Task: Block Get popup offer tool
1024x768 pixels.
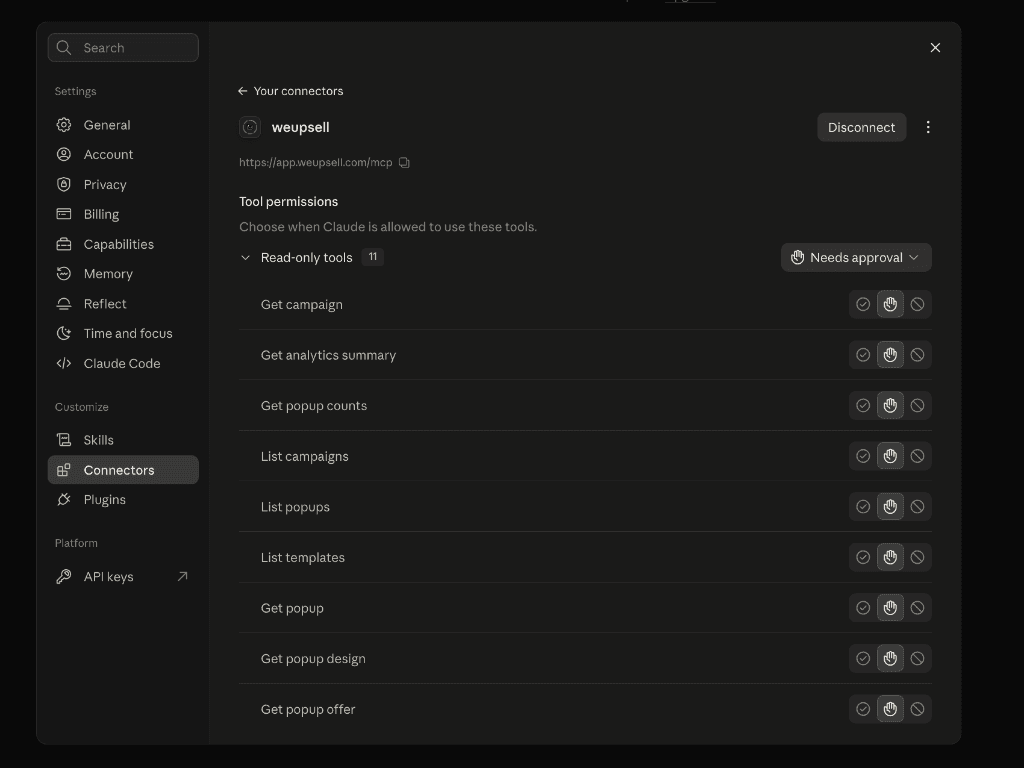Action: point(918,709)
